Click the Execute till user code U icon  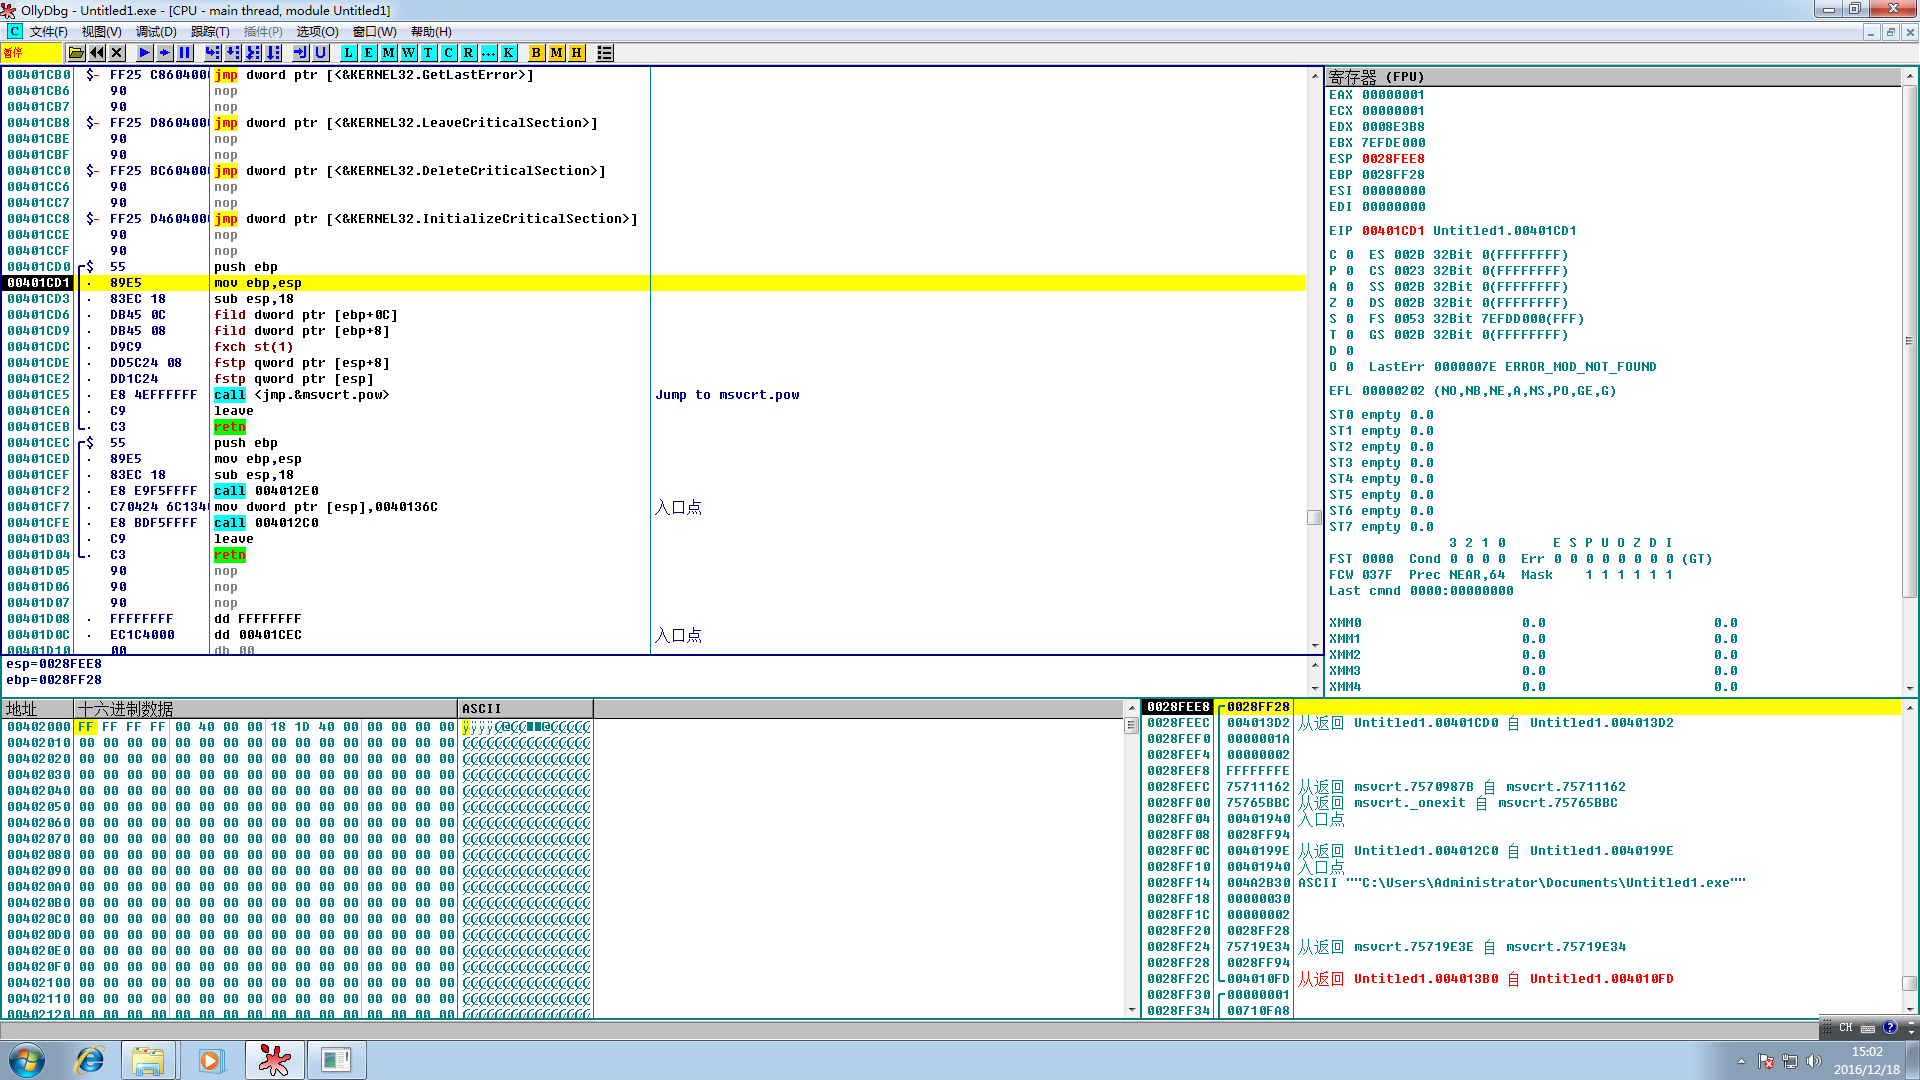pyautogui.click(x=321, y=53)
